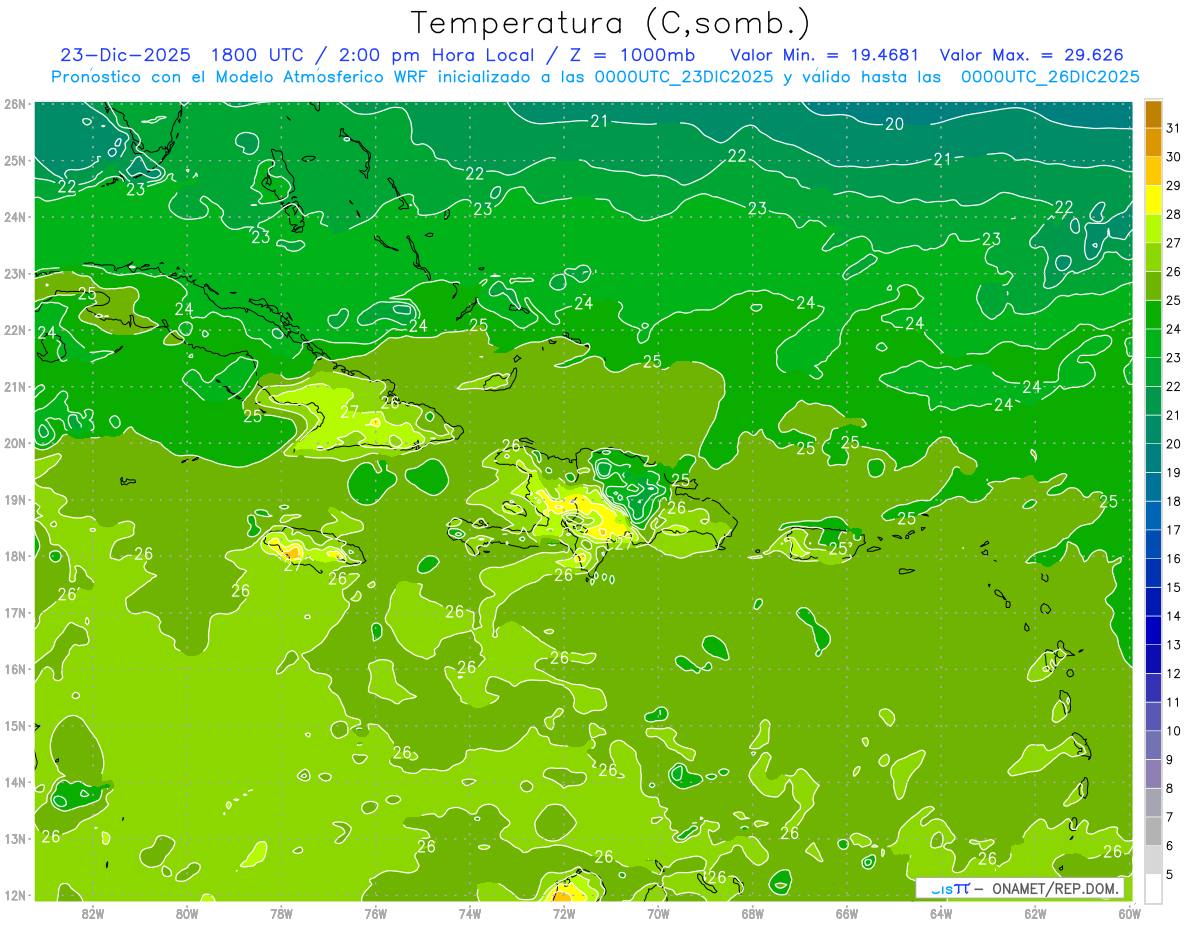The image size is (1200, 927).
Task: Click the '0000UTC_26DIC2025' valid-until timestamp
Action: 1050,77
